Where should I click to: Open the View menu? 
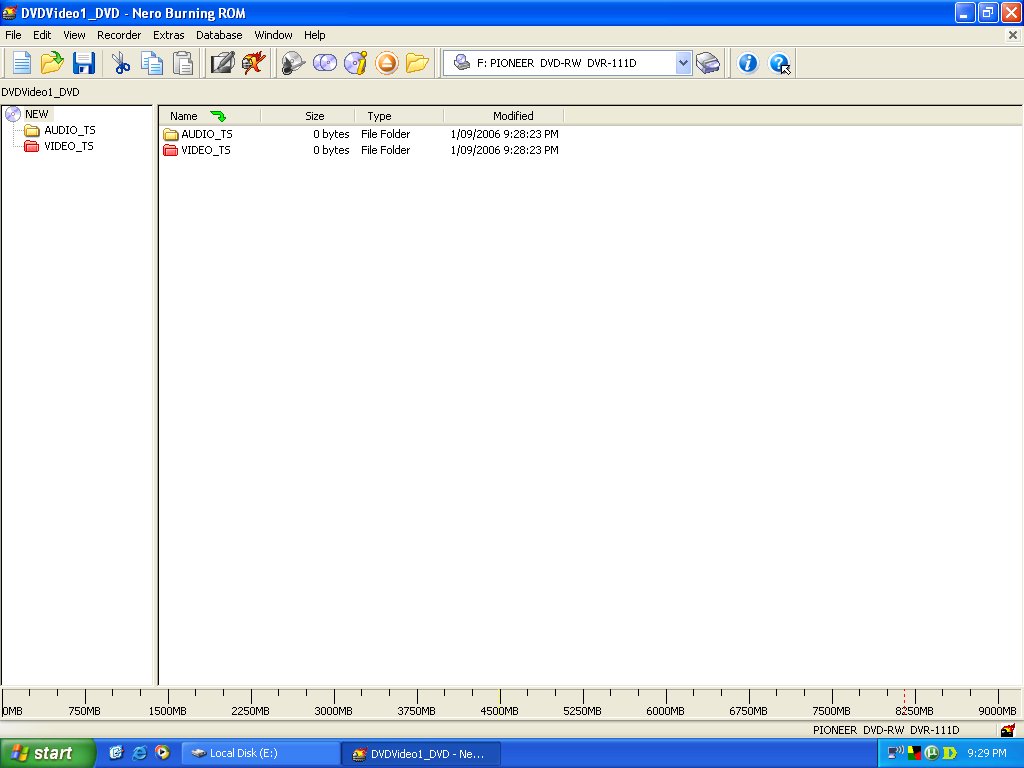click(74, 35)
